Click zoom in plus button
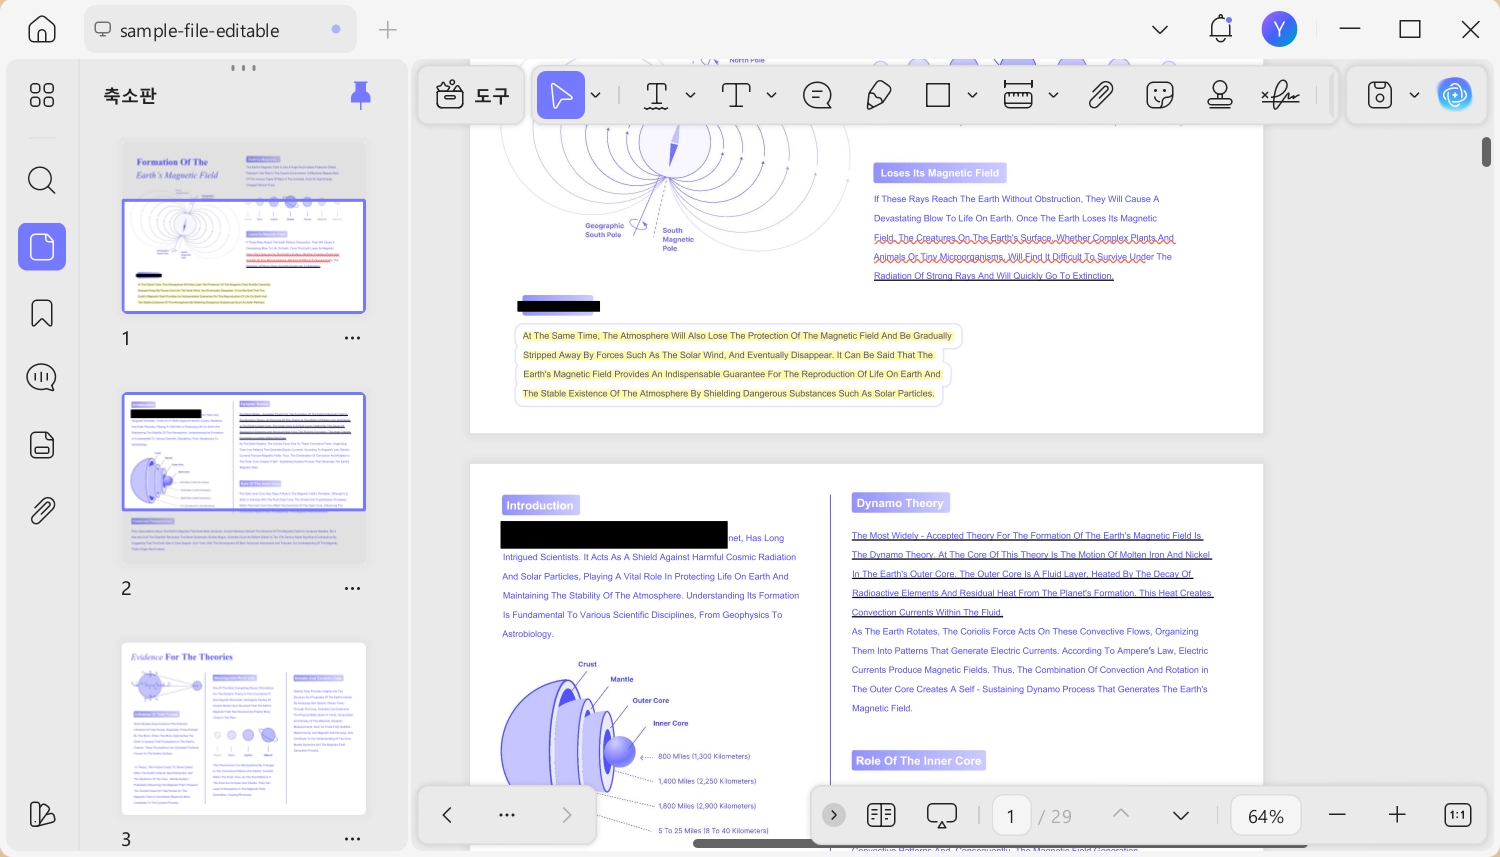 (1397, 815)
